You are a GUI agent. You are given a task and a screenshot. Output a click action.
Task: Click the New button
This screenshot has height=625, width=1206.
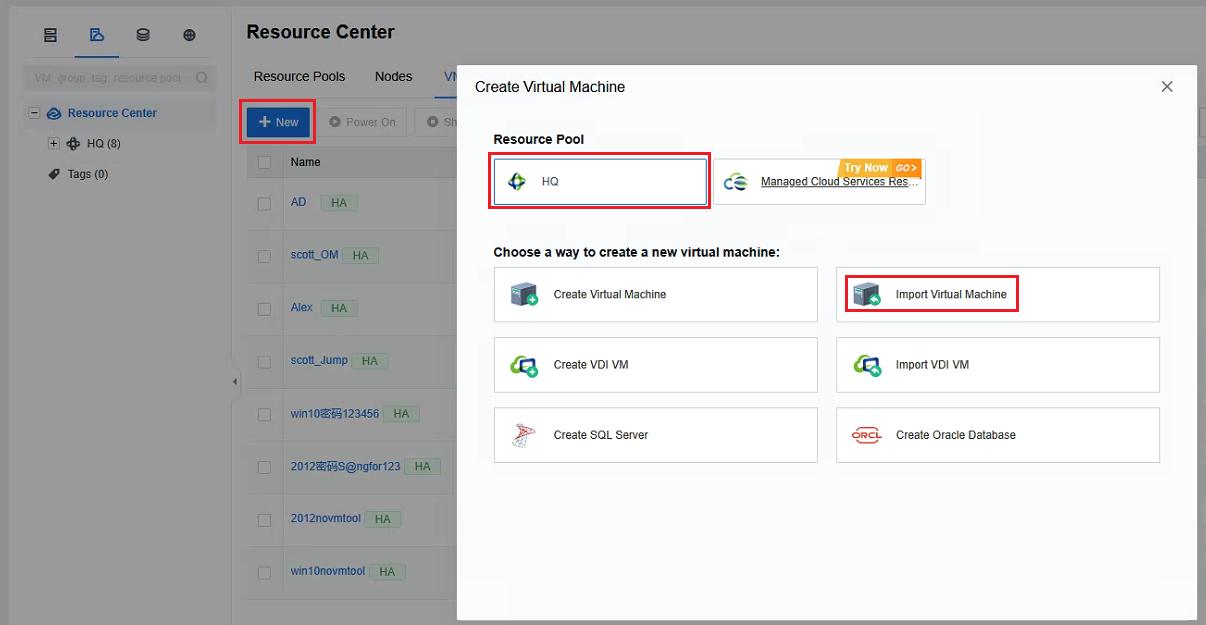(278, 122)
